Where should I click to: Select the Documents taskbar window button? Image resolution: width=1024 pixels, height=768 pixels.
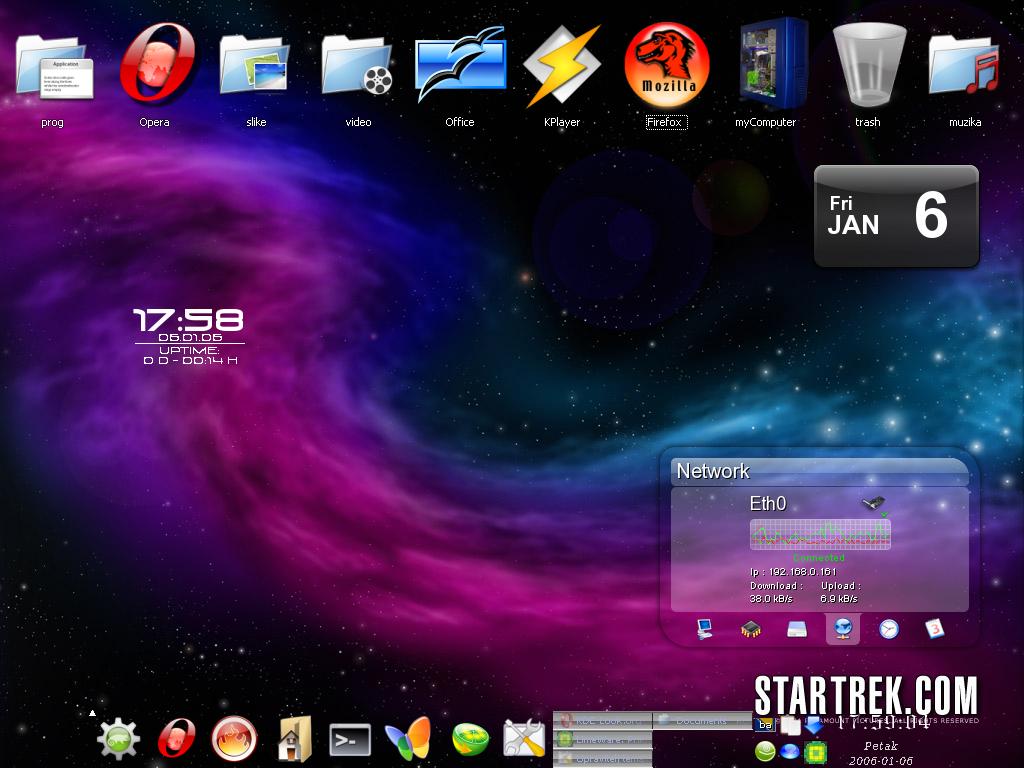(x=702, y=721)
